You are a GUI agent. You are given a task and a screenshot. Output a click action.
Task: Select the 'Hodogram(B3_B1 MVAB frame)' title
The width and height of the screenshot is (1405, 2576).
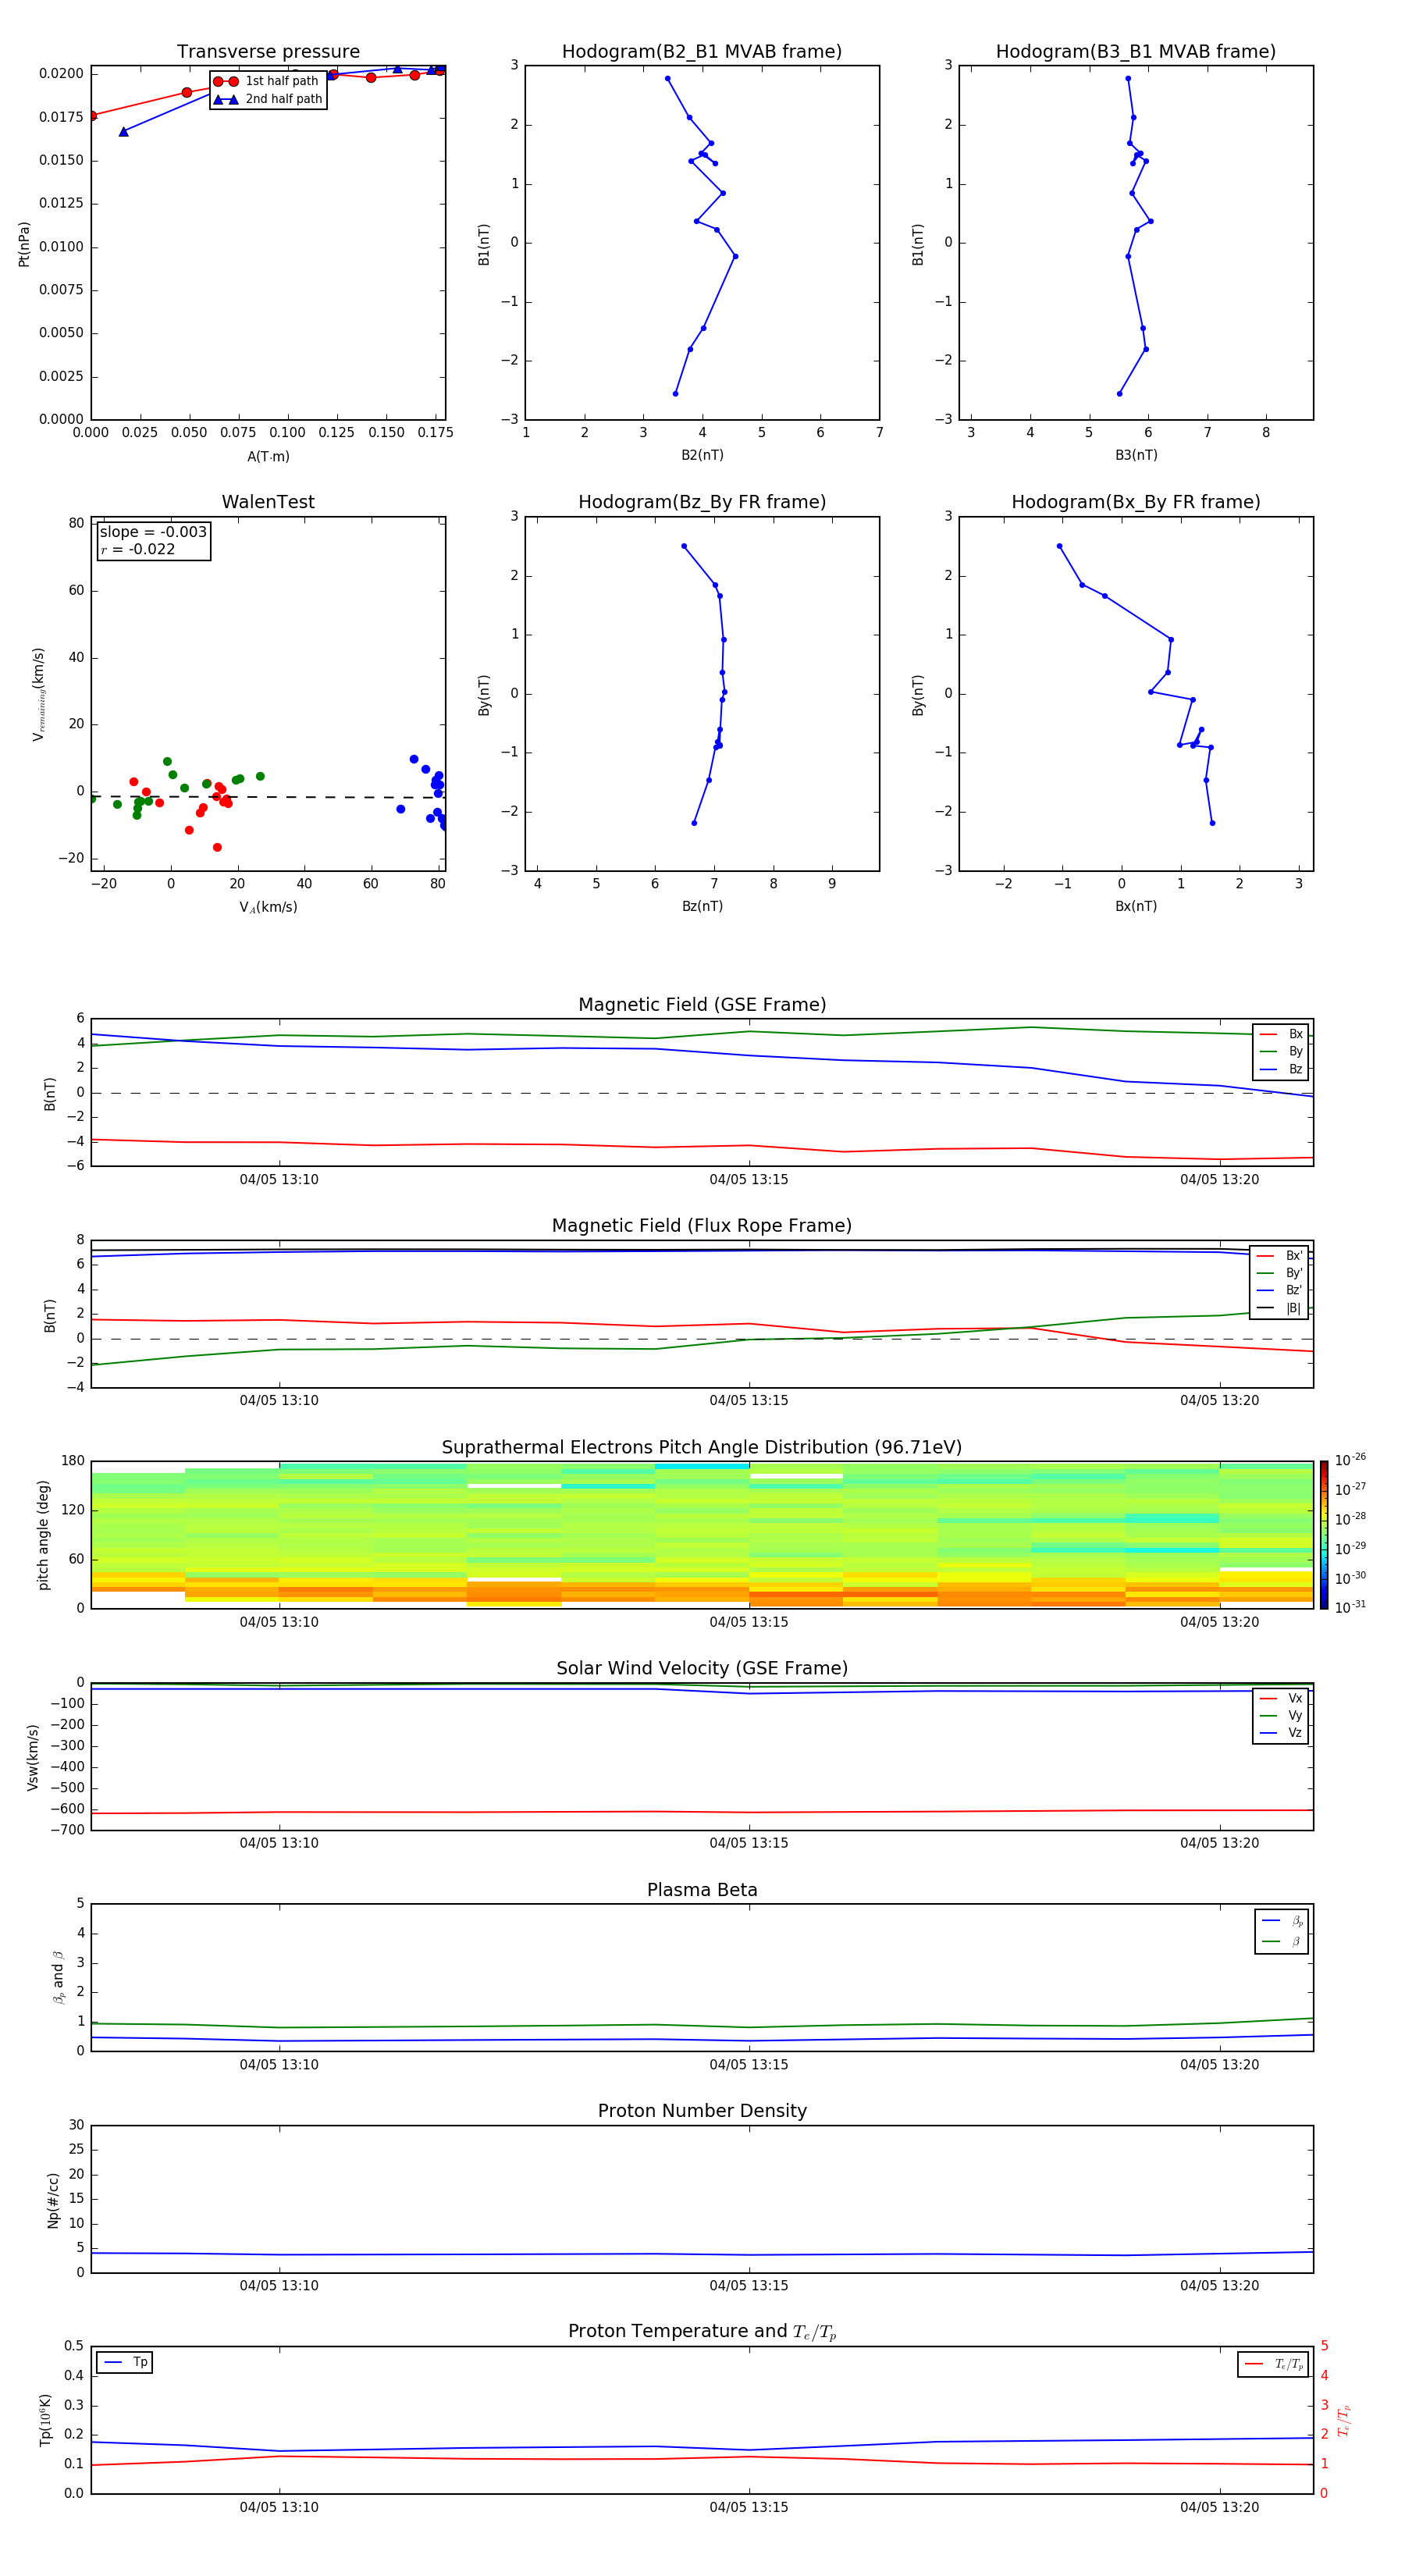[x=1136, y=52]
